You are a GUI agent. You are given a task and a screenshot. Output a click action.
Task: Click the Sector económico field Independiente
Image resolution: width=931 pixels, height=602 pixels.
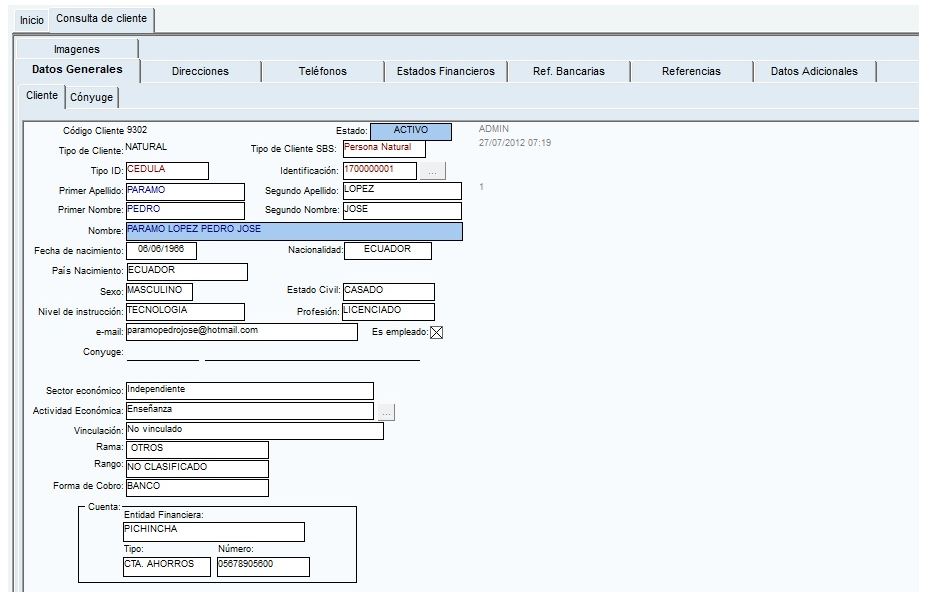click(x=250, y=391)
